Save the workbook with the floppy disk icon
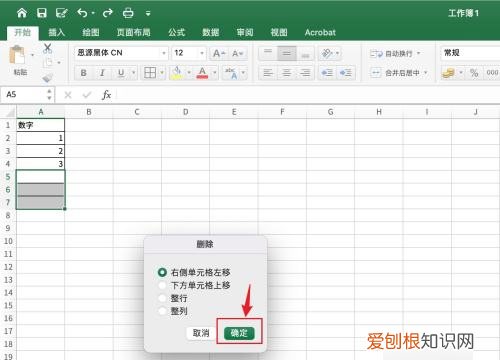This screenshot has height=360, width=500. coord(42,13)
